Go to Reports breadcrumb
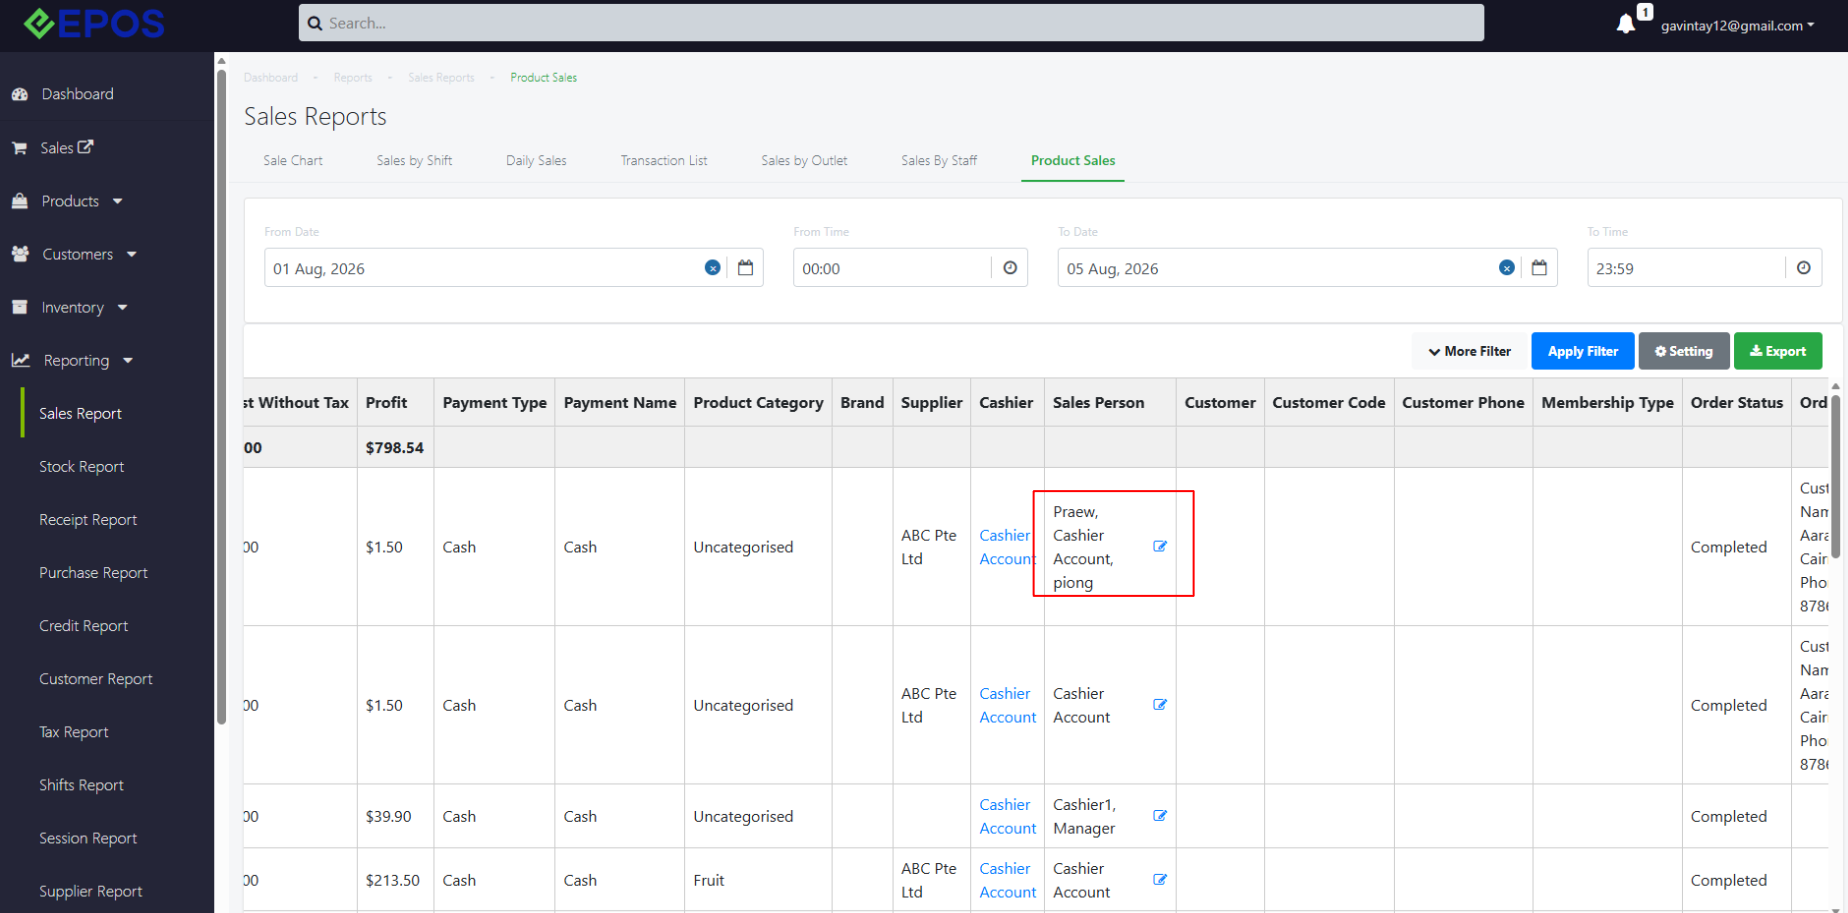 point(353,78)
